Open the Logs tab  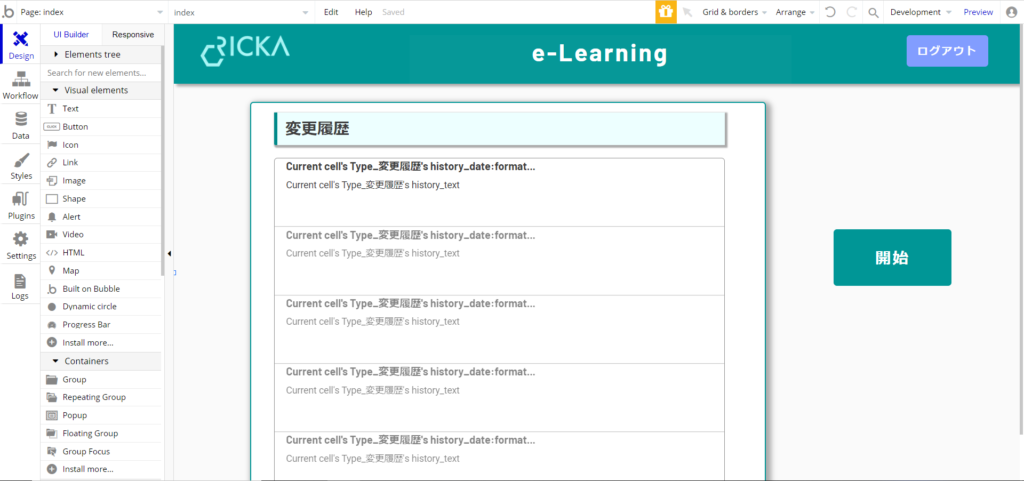(21, 286)
